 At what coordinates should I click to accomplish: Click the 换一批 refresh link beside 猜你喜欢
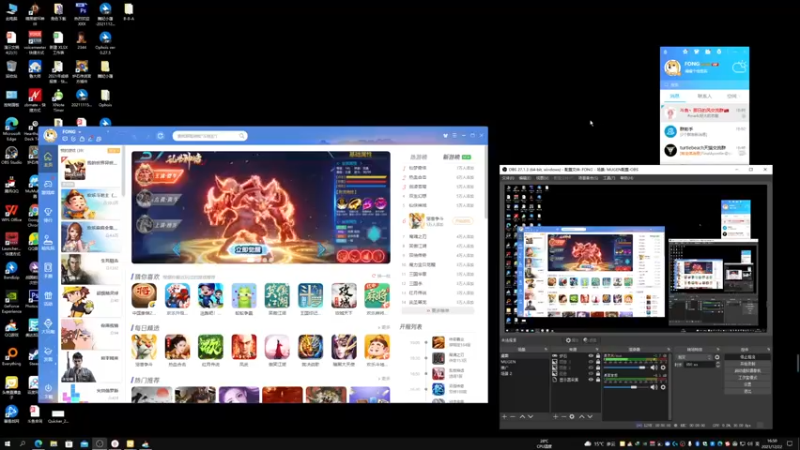click(x=382, y=276)
